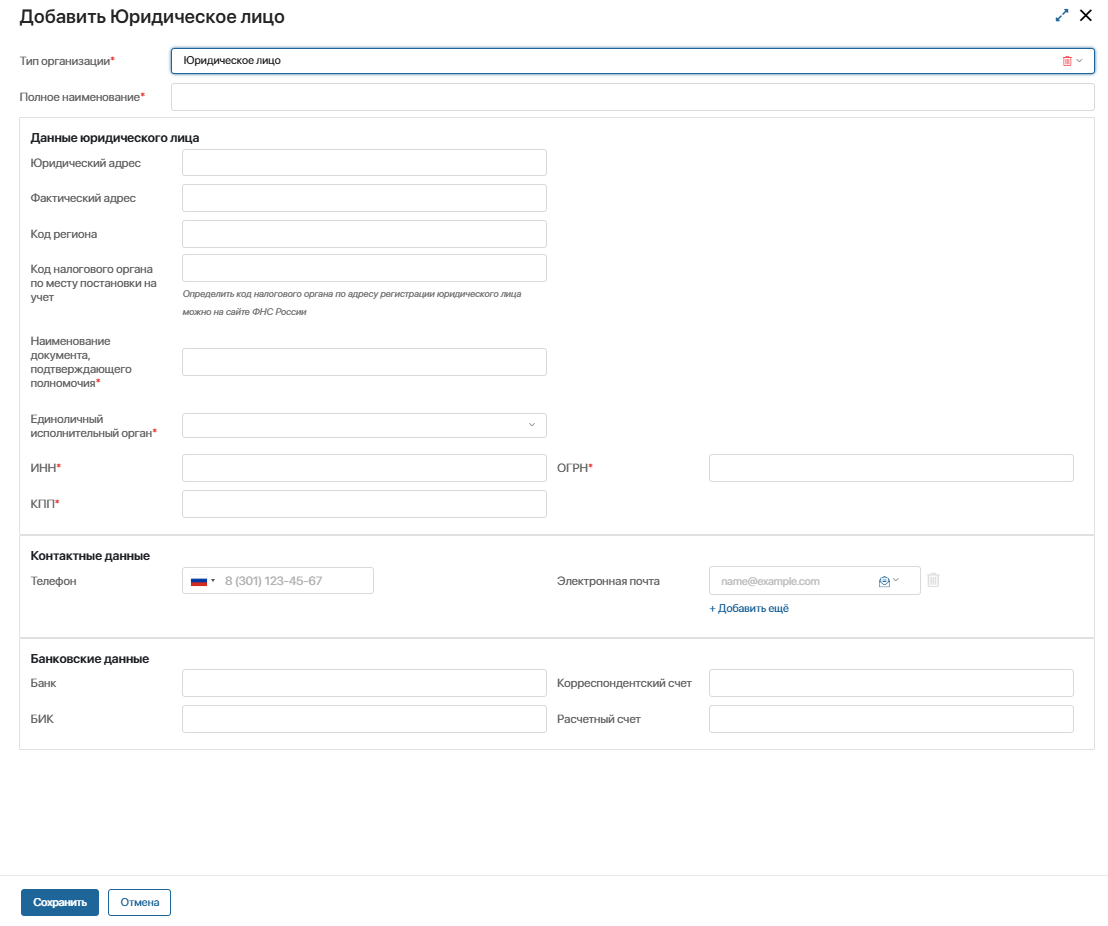This screenshot has width=1108, height=926.
Task: Open the email type envelope selector
Action: (x=889, y=581)
